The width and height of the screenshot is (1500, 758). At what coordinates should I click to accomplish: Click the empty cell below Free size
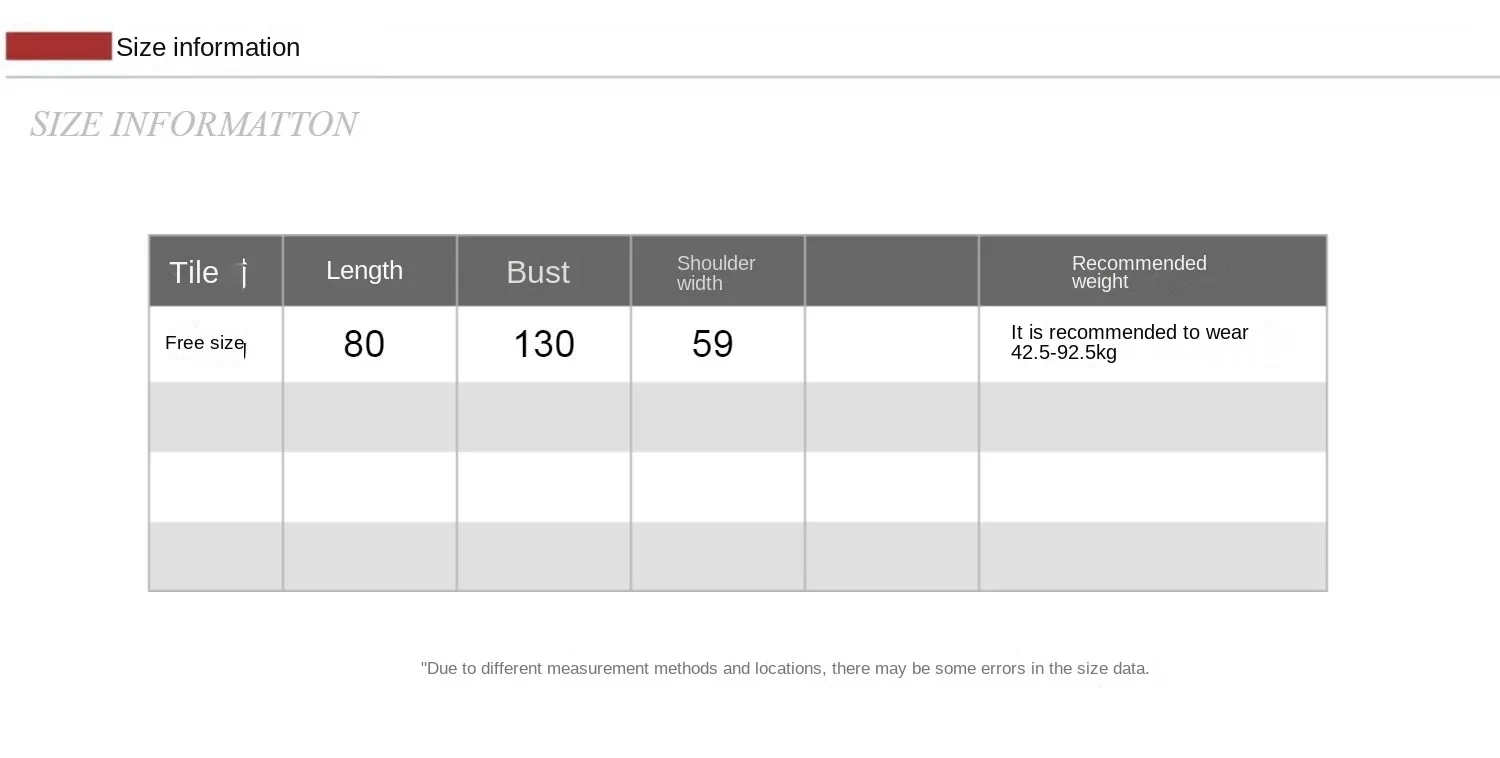[x=216, y=417]
